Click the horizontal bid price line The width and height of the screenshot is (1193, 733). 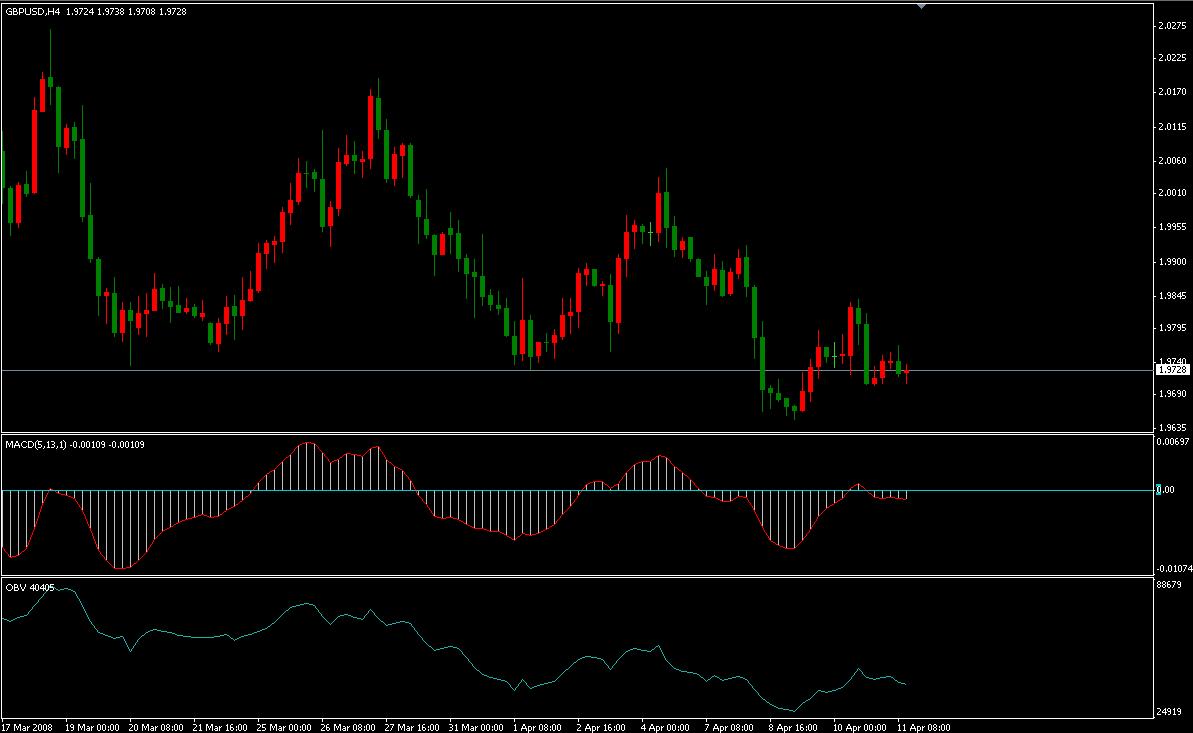pos(578,371)
